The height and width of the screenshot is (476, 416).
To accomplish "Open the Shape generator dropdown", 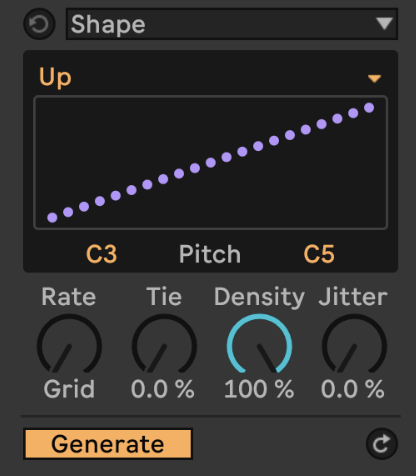I will 232,24.
